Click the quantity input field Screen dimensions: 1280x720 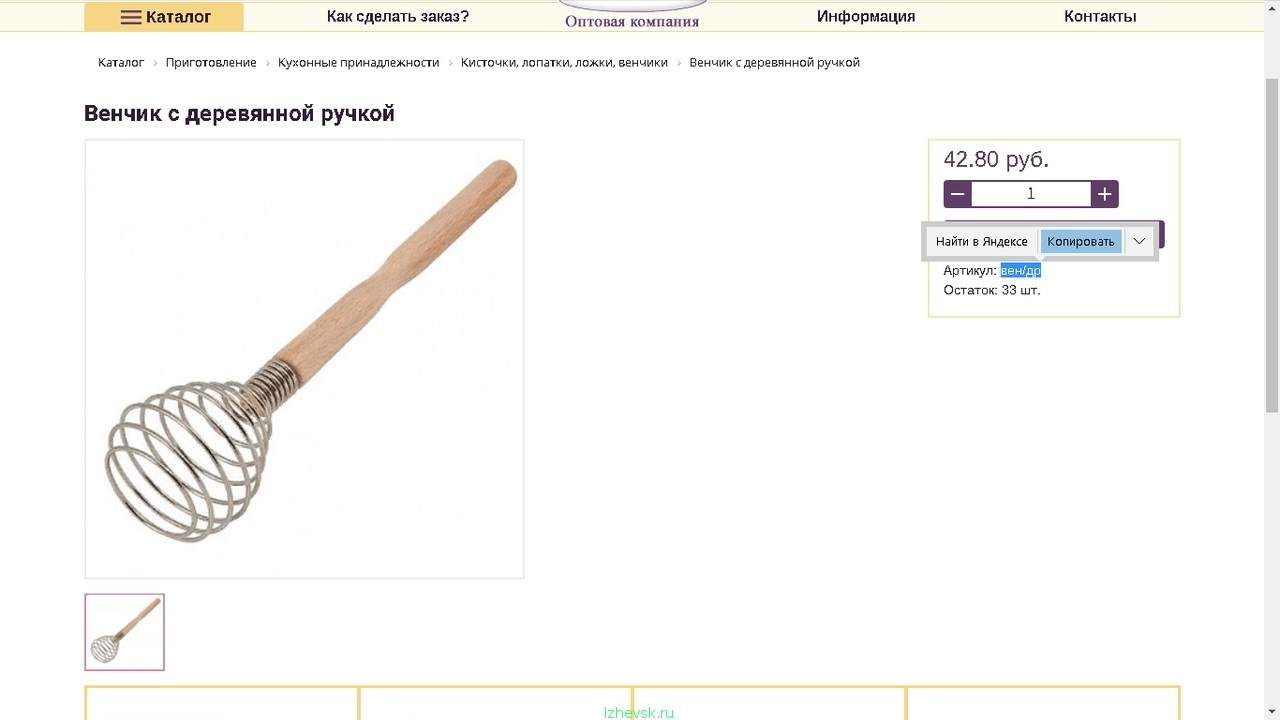click(x=1031, y=194)
